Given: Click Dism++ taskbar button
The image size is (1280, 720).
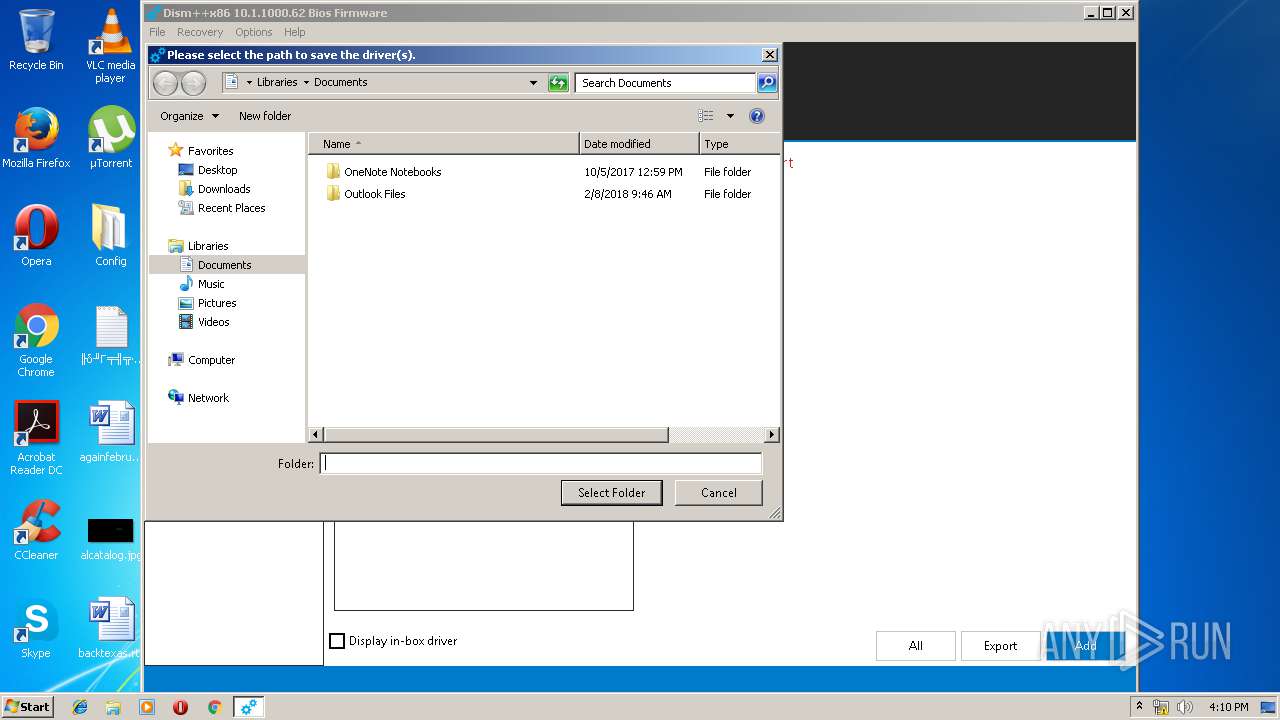Looking at the screenshot, I should pyautogui.click(x=248, y=707).
